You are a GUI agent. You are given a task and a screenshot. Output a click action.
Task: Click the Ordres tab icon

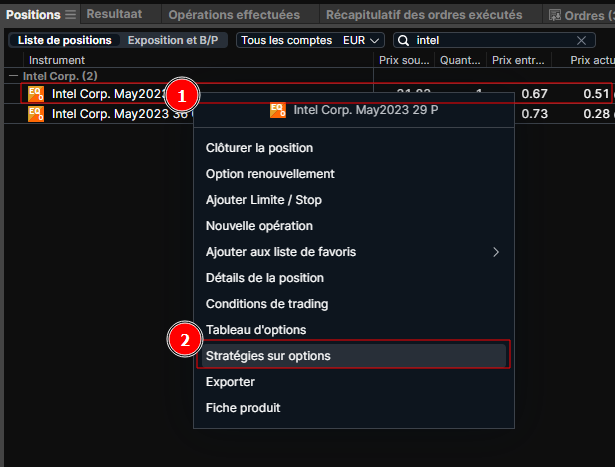555,15
